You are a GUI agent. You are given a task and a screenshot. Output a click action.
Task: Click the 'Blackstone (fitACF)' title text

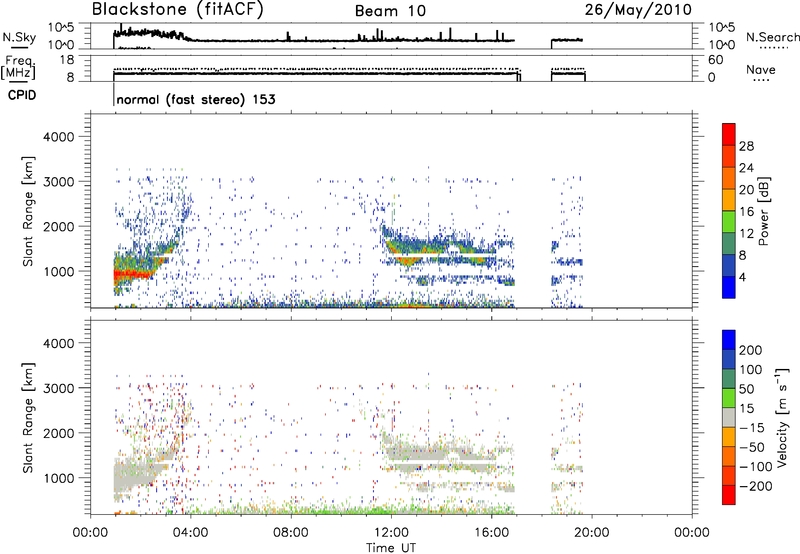[x=177, y=10]
